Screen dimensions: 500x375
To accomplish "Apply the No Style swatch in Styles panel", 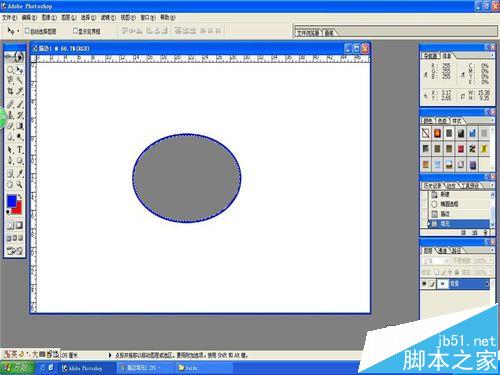I will click(x=426, y=133).
